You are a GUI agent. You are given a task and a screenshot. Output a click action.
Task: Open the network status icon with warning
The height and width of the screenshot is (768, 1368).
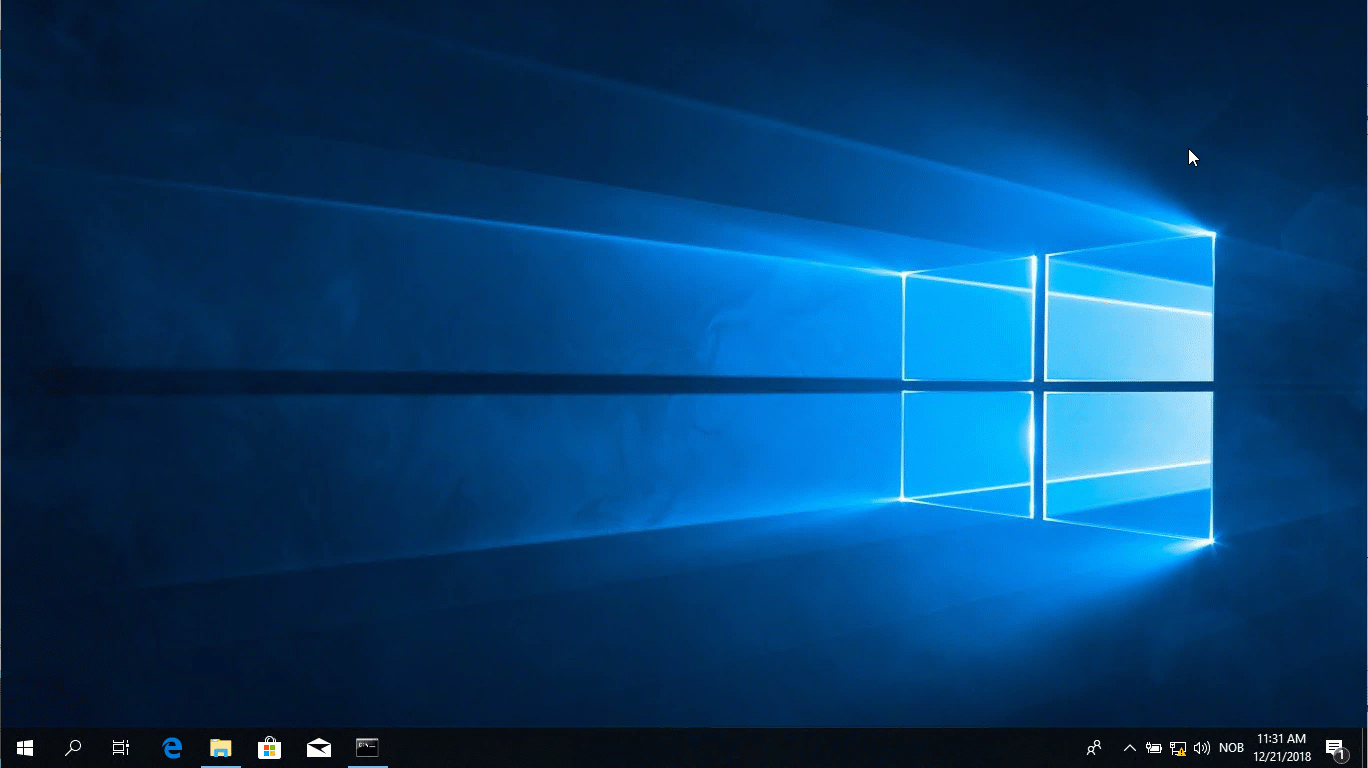pyautogui.click(x=1178, y=747)
